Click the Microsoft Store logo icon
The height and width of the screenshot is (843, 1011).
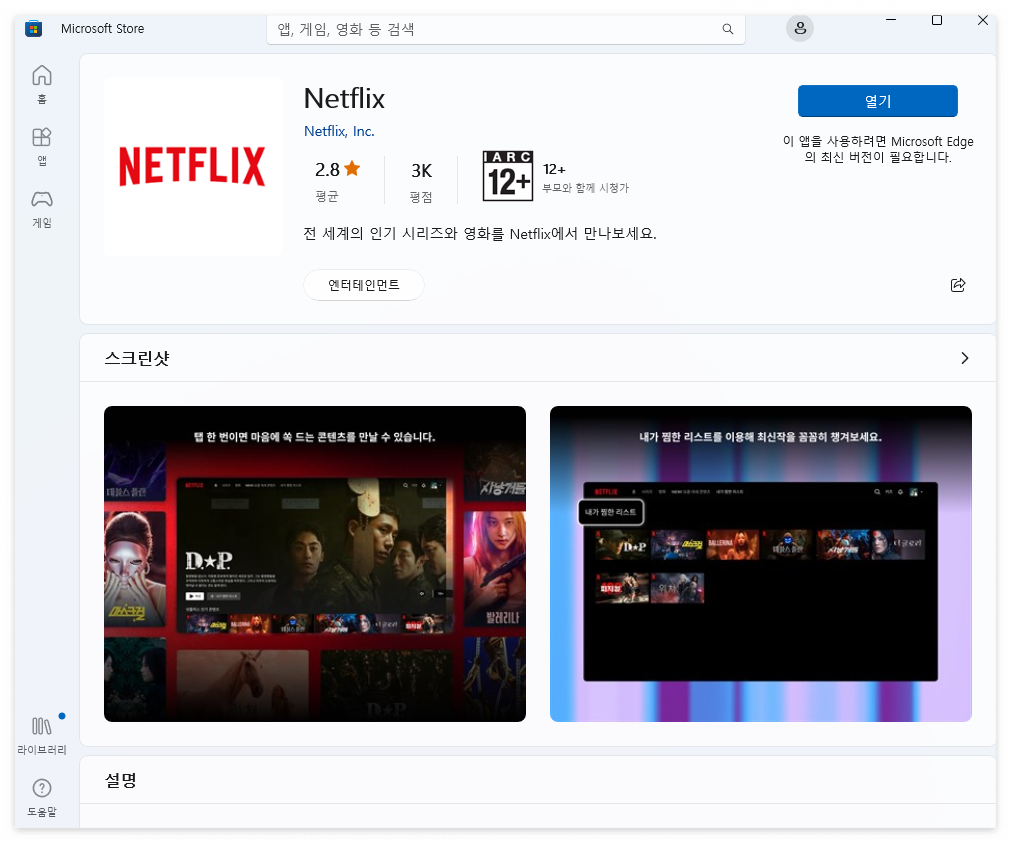(x=33, y=28)
